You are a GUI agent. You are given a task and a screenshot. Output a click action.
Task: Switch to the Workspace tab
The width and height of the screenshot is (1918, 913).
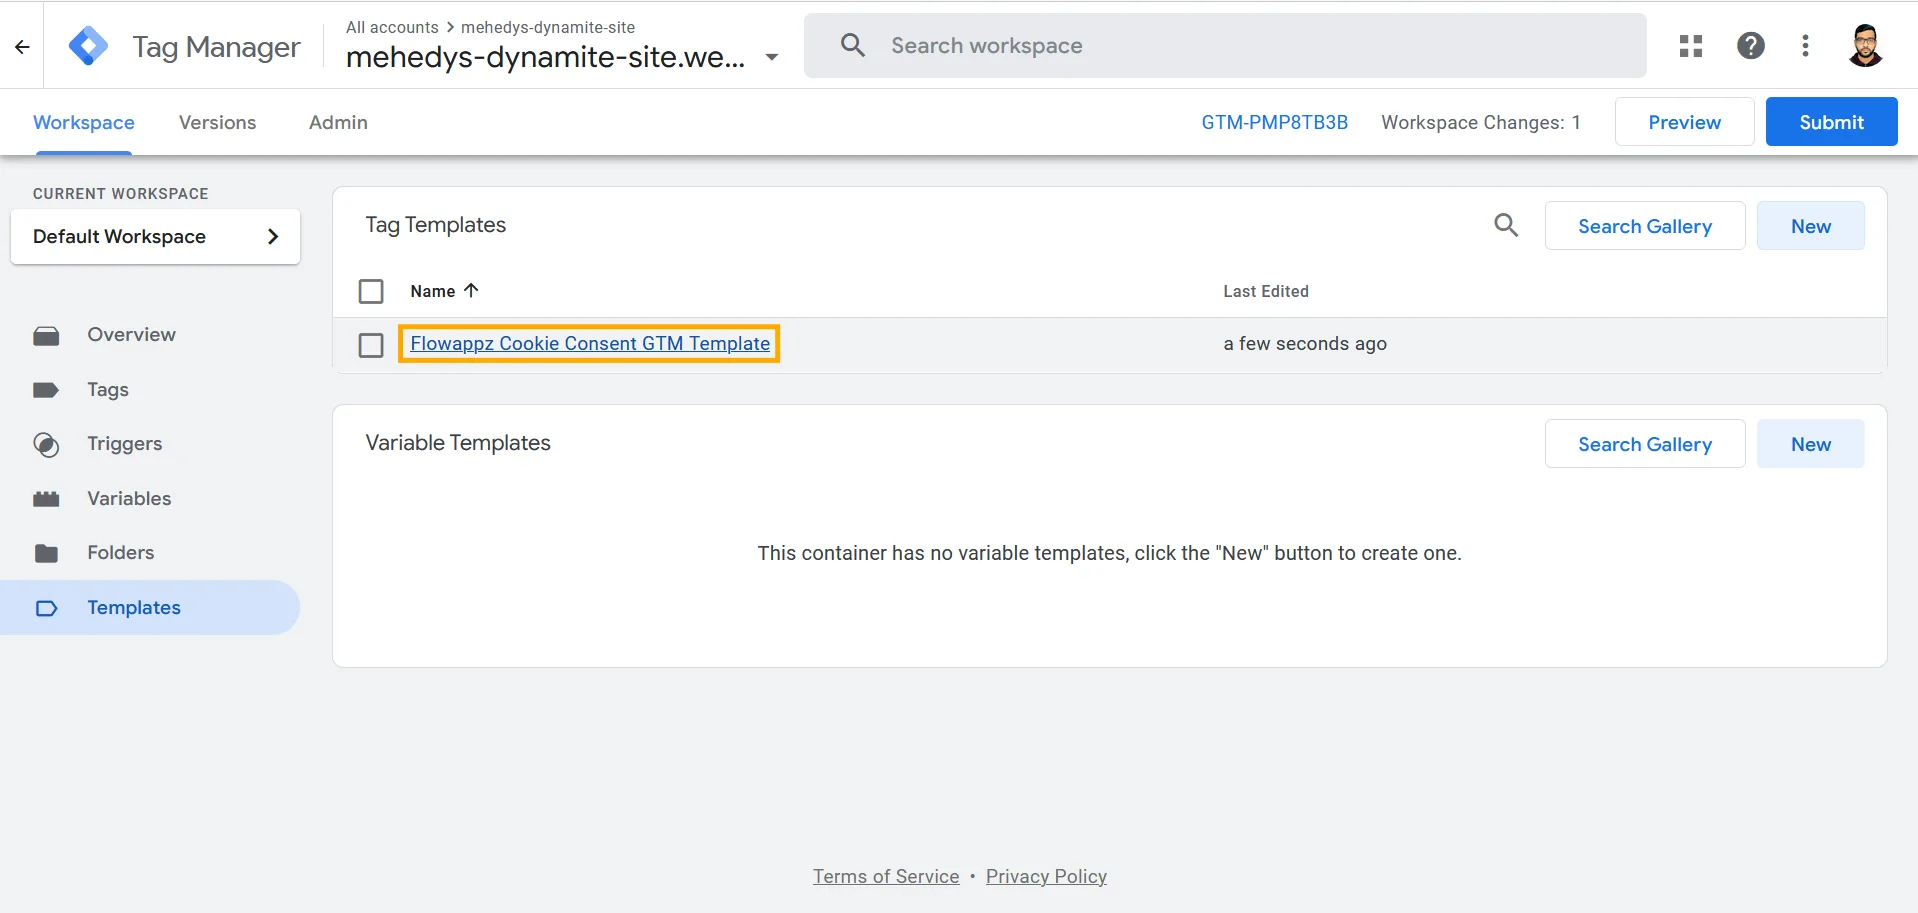click(x=84, y=122)
